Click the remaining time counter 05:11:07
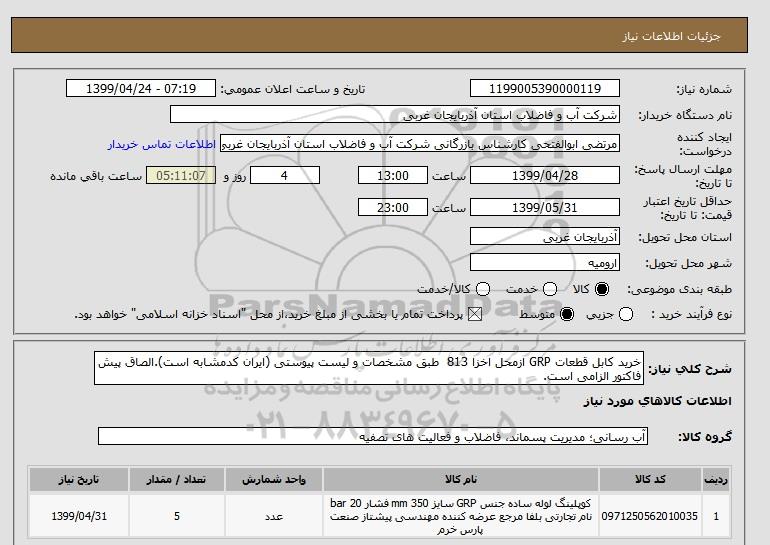The width and height of the screenshot is (770, 545). coord(181,175)
